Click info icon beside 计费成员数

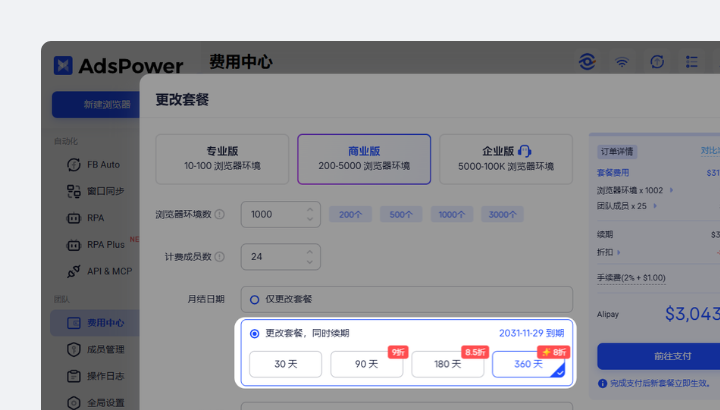(x=220, y=257)
